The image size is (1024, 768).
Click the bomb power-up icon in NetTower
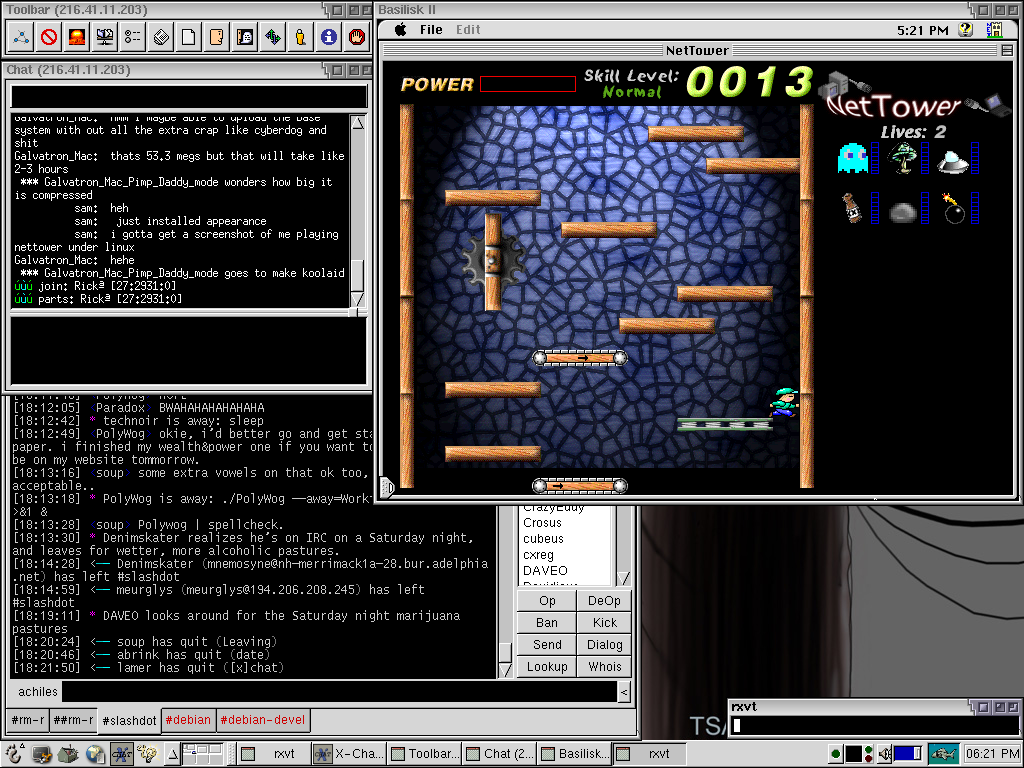[954, 209]
